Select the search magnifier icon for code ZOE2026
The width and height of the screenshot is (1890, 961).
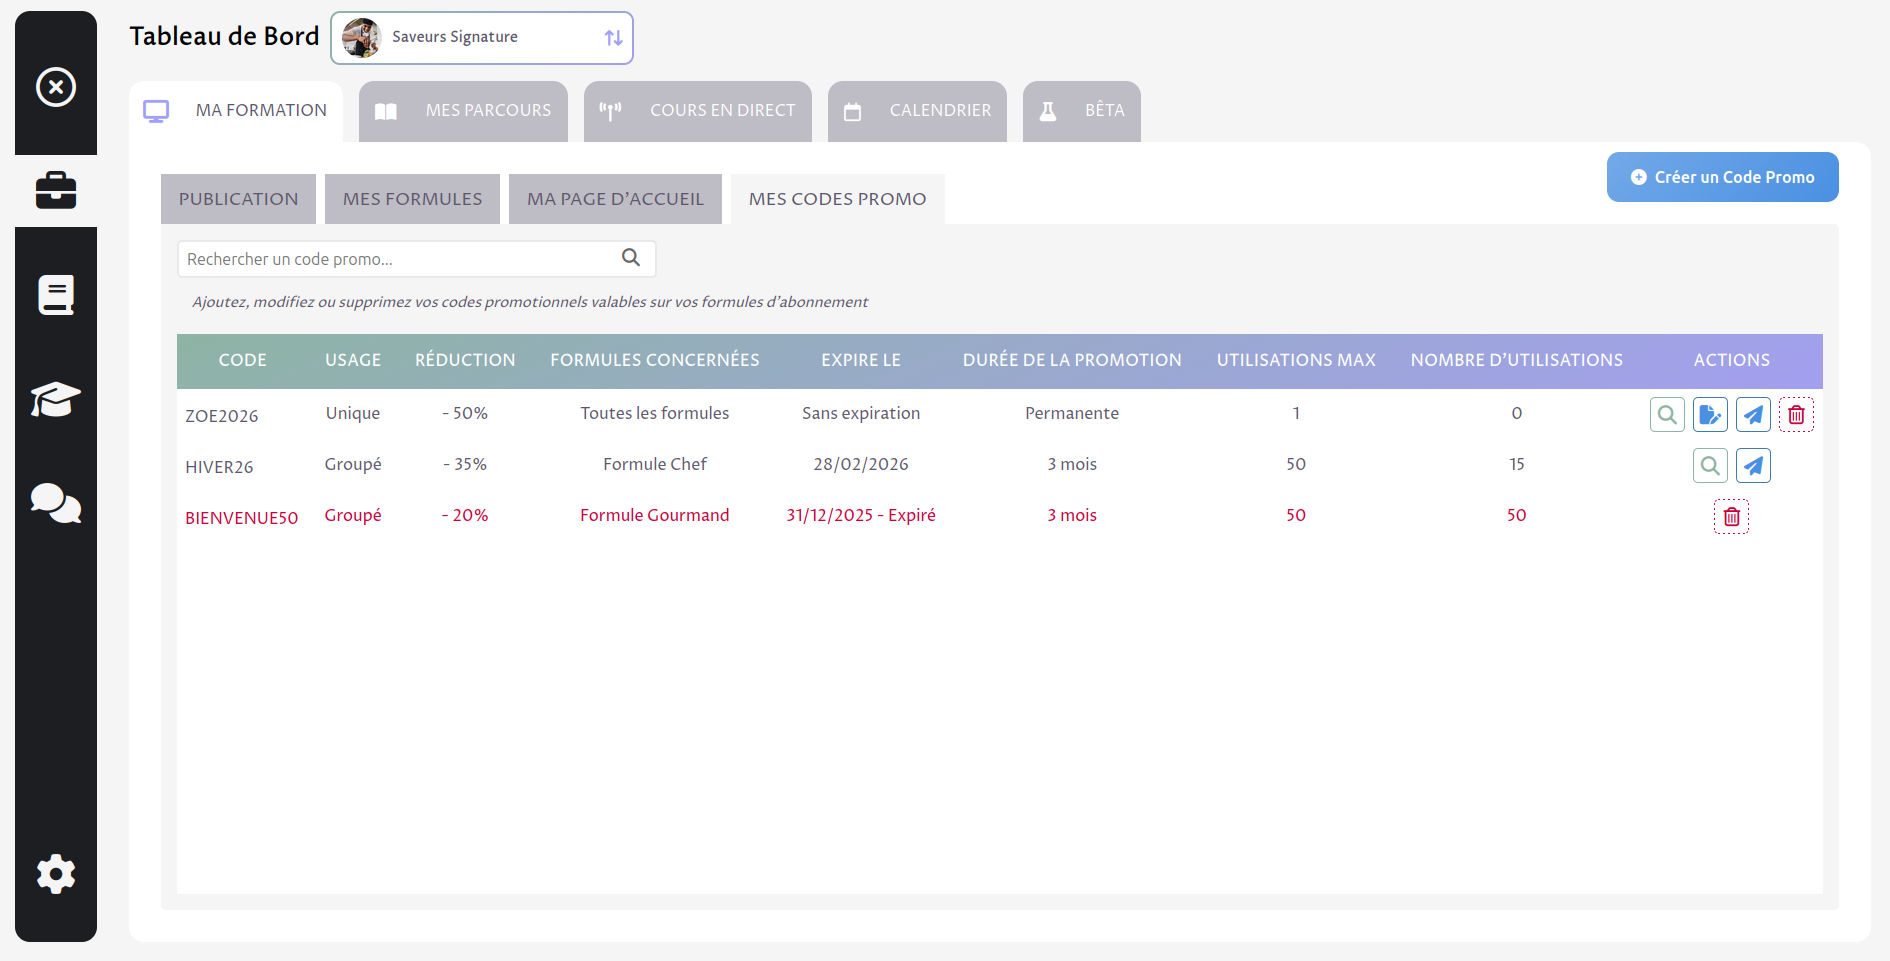point(1667,414)
